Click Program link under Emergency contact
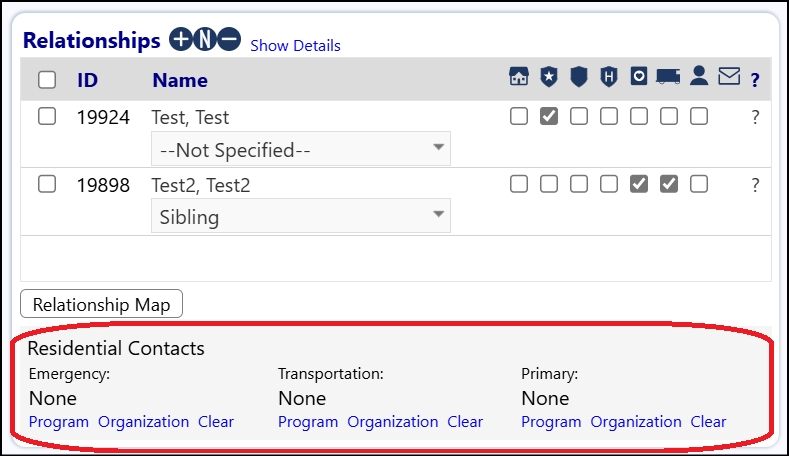This screenshot has width=789, height=456. pyautogui.click(x=58, y=422)
